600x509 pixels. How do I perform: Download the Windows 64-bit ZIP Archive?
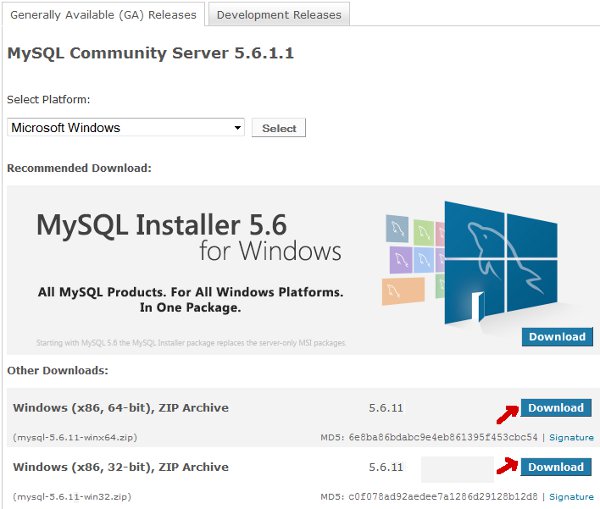coord(556,408)
